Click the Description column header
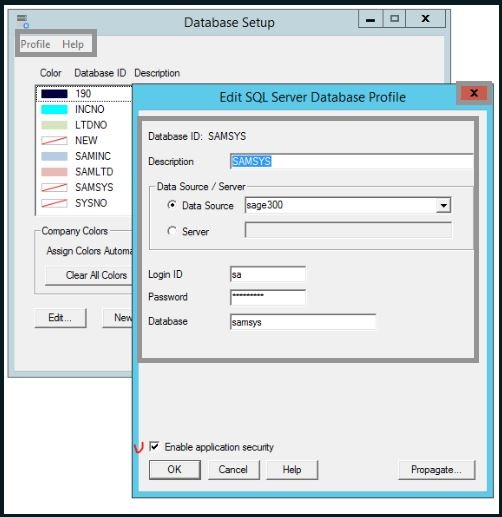502x517 pixels. point(157,73)
